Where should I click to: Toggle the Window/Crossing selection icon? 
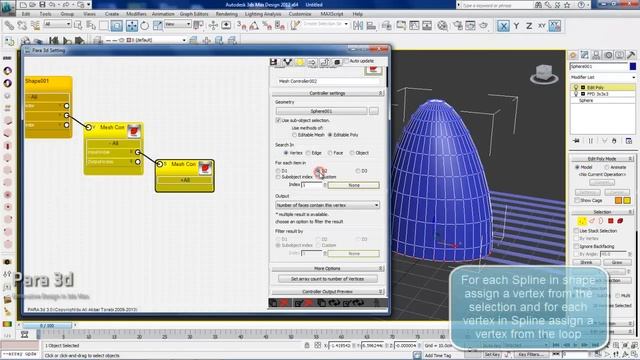tap(117, 26)
